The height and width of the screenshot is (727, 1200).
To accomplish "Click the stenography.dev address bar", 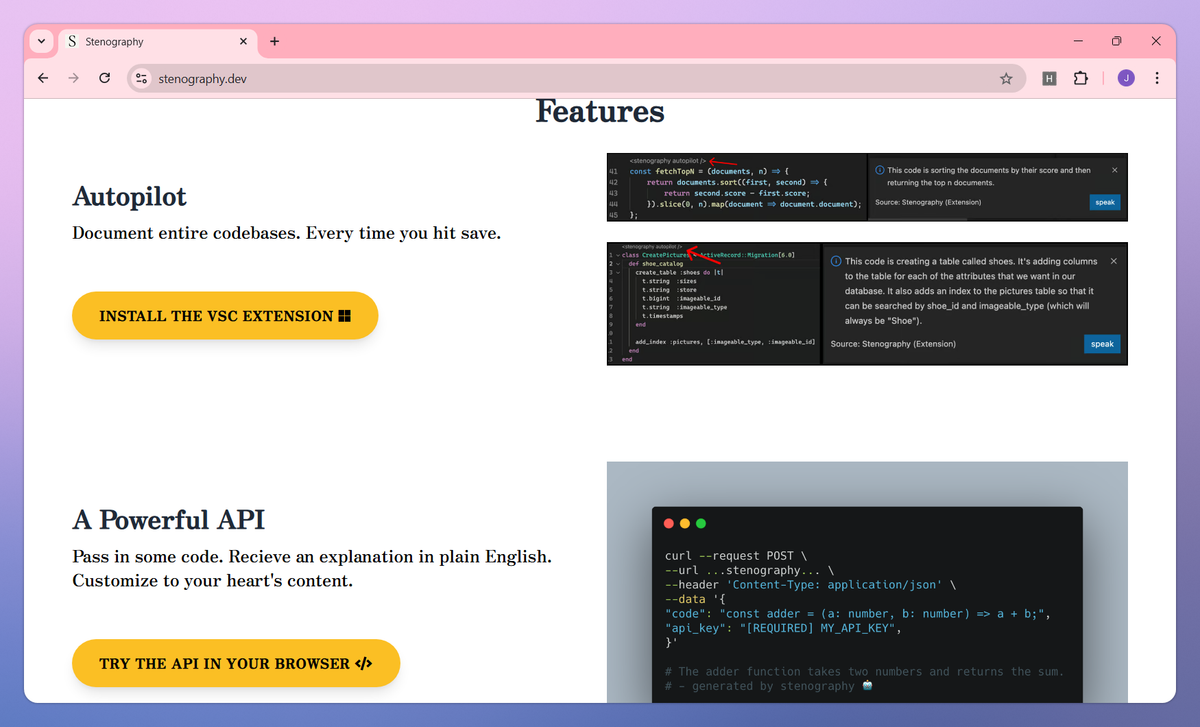I will [x=576, y=78].
